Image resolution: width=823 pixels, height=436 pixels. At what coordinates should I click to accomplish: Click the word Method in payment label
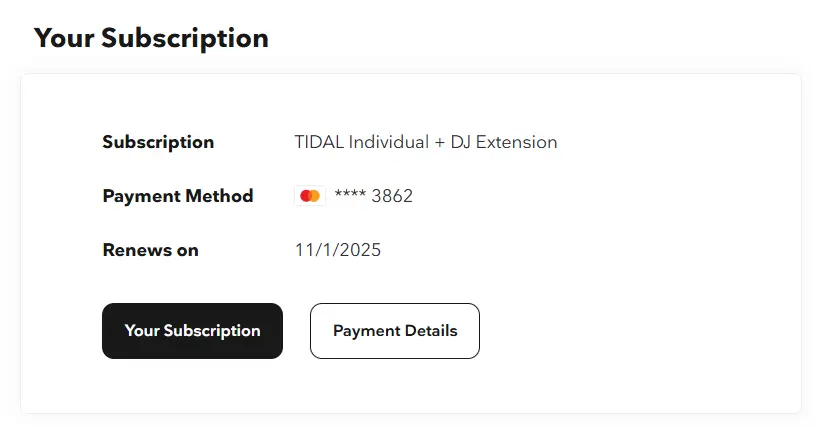(x=219, y=196)
